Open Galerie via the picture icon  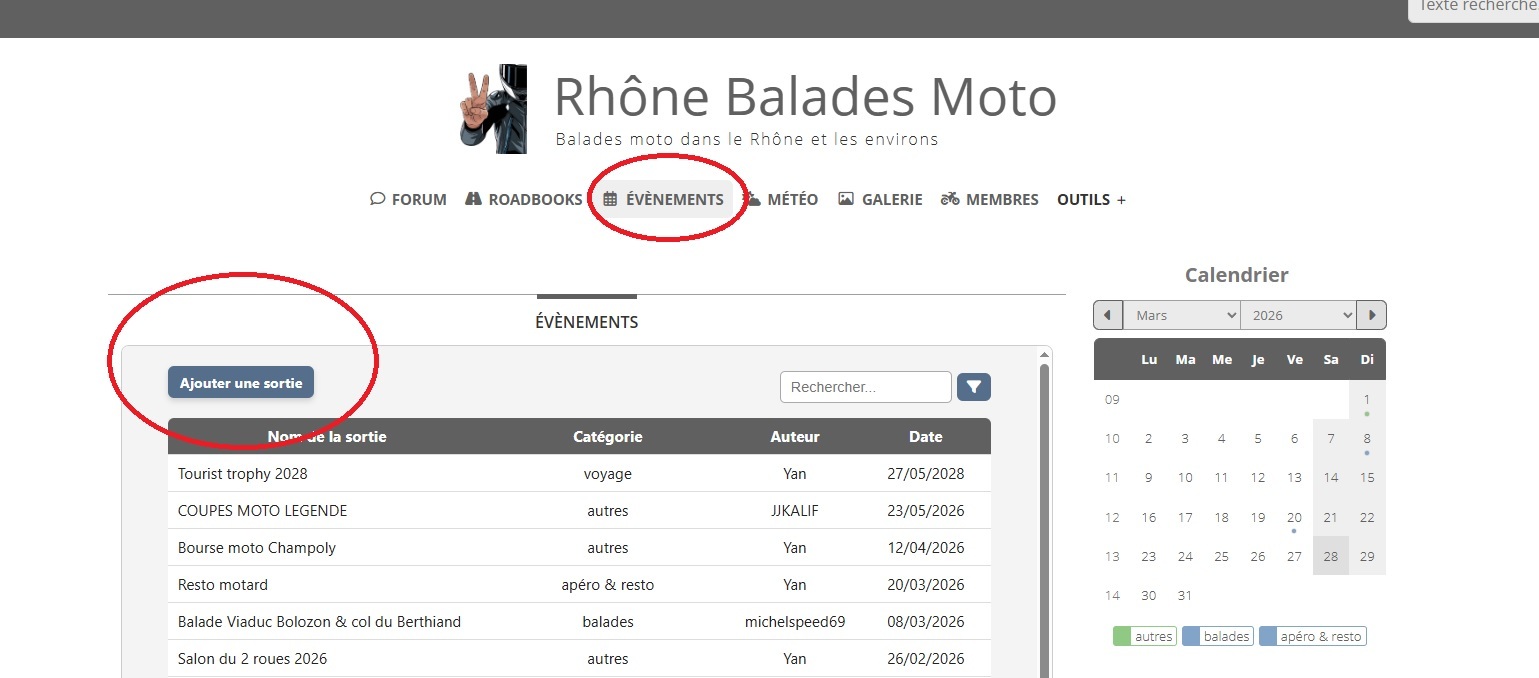tap(846, 199)
